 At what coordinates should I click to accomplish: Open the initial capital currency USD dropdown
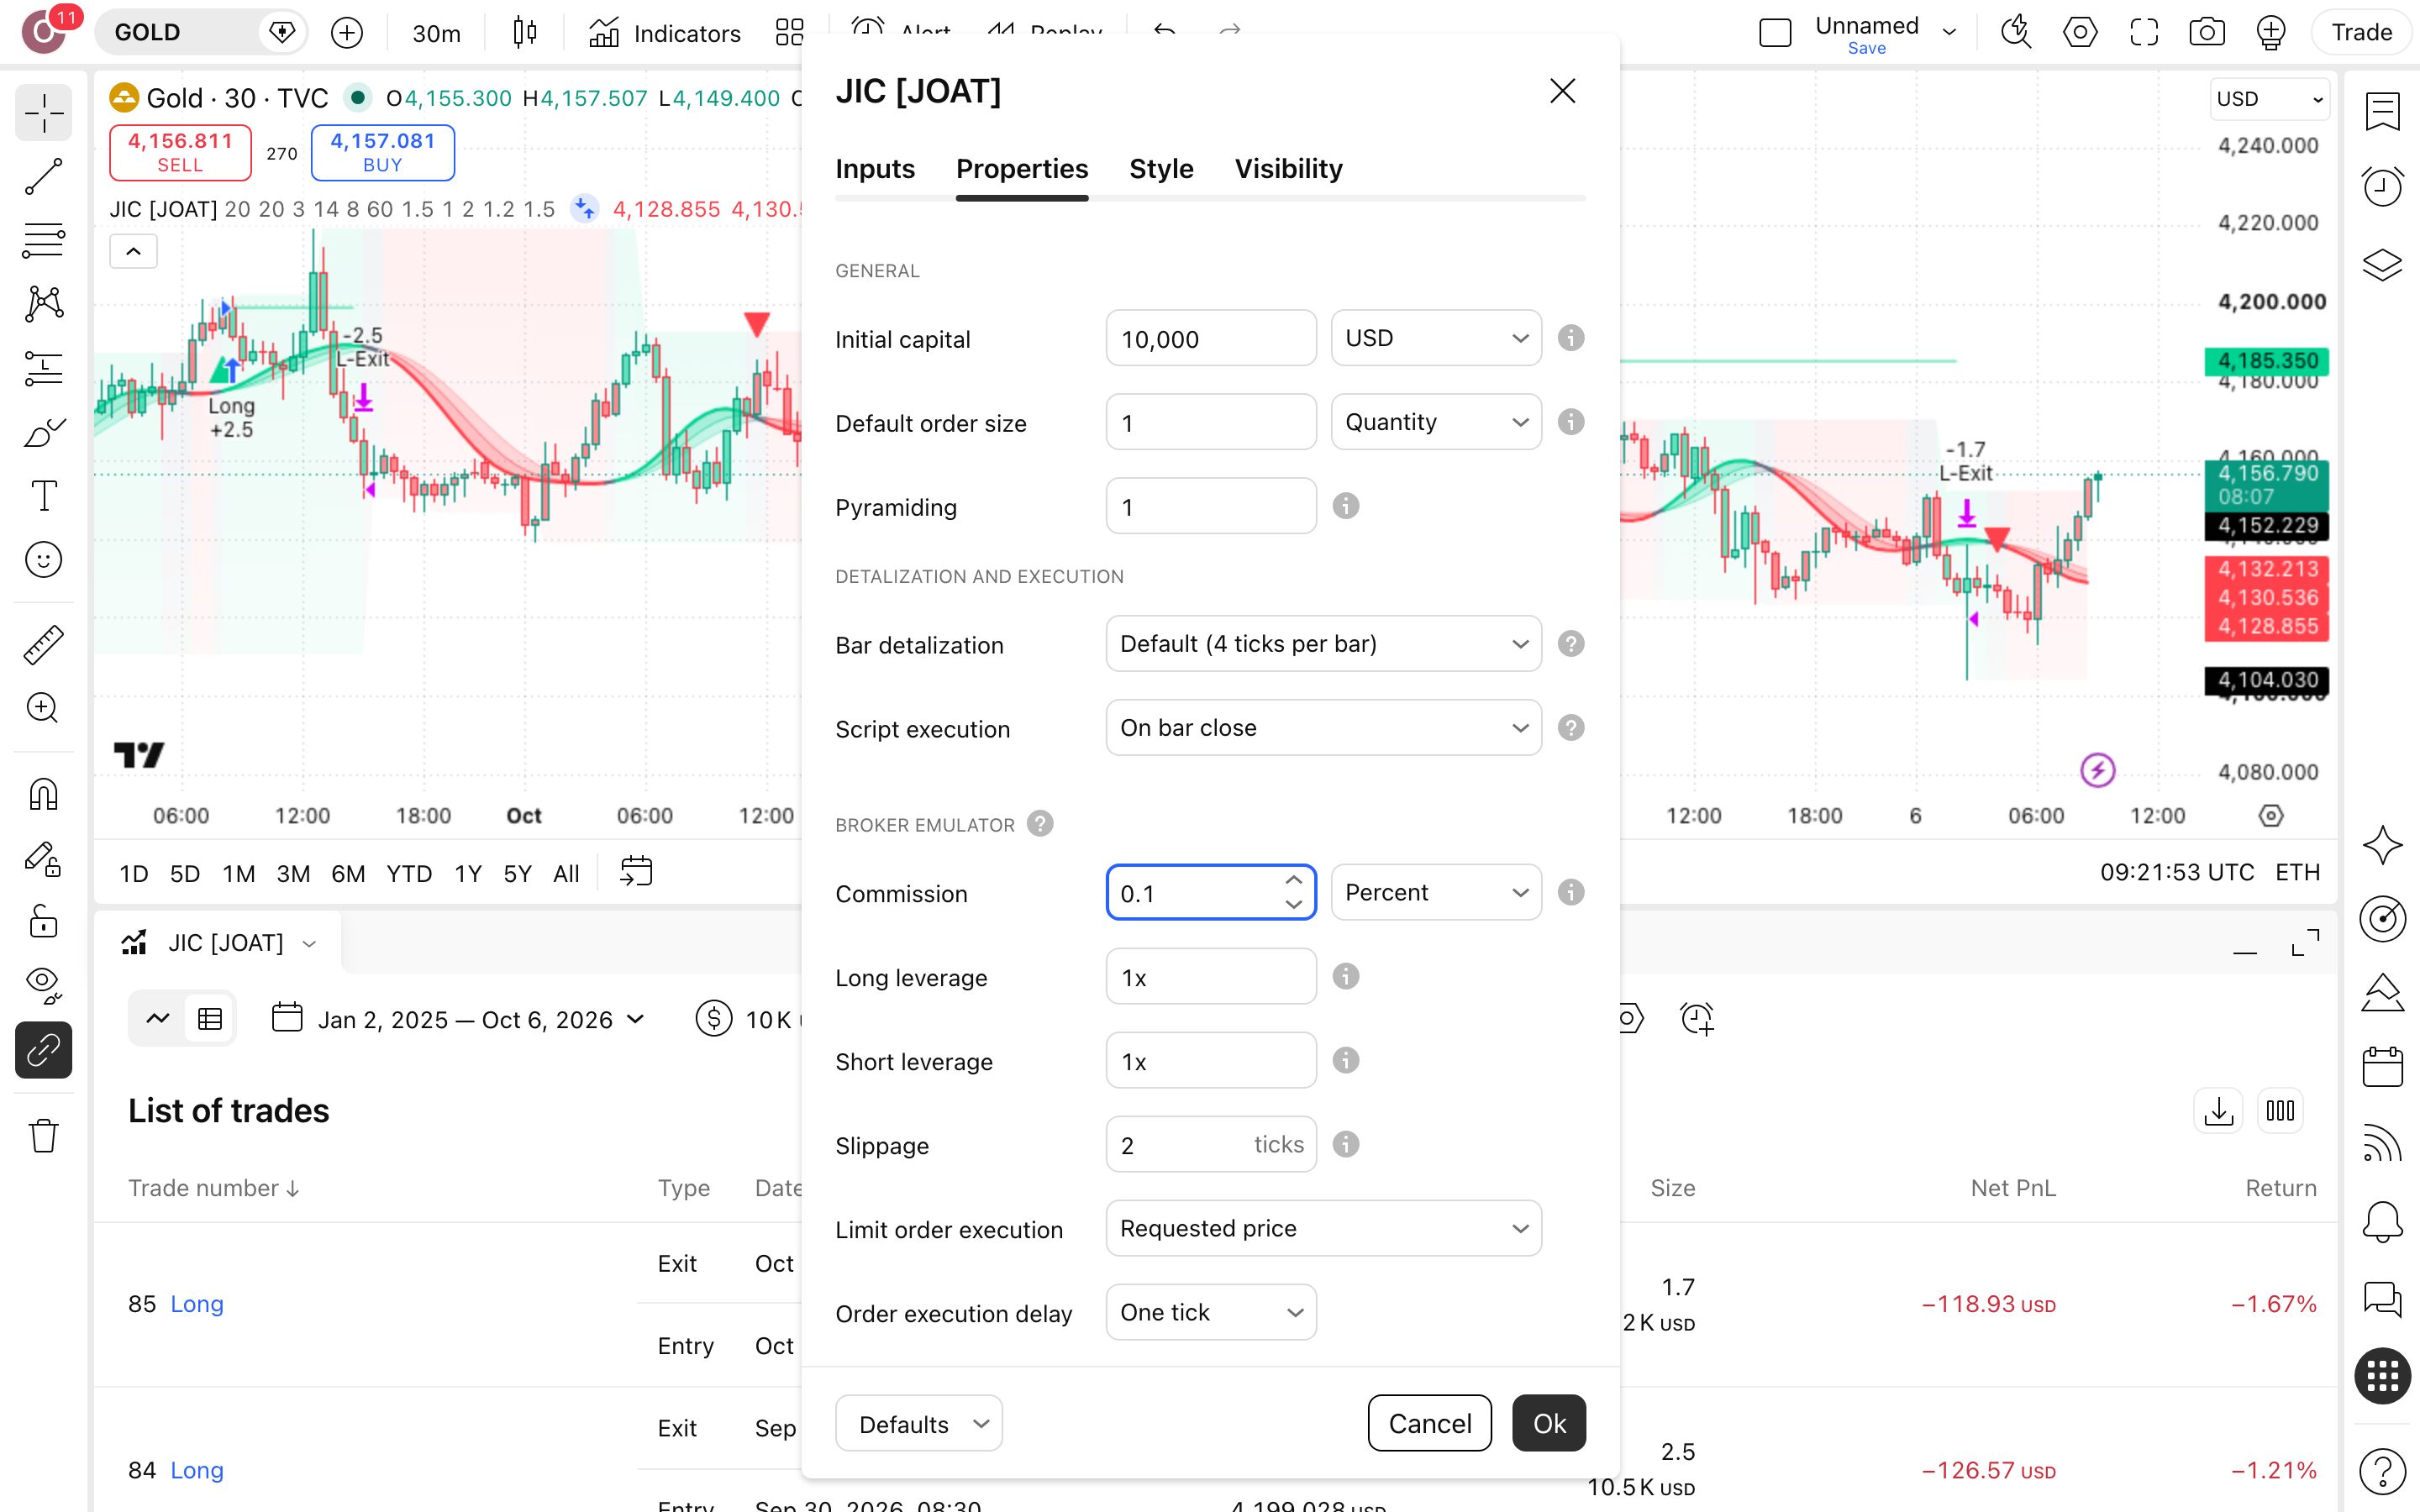pos(1436,338)
